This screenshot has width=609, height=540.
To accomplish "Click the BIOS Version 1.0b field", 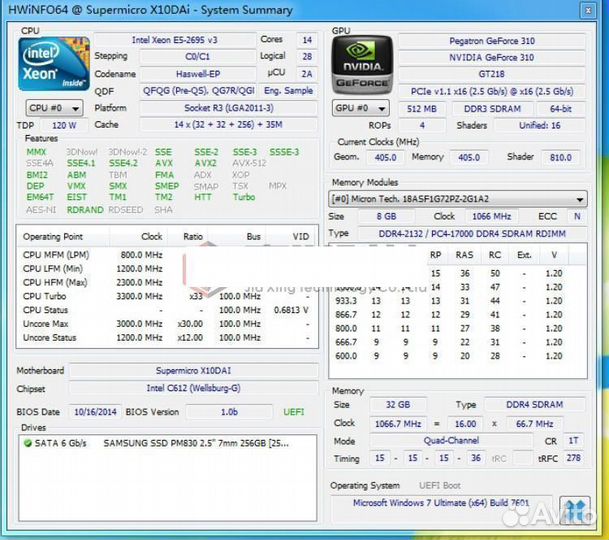I will click(x=229, y=412).
